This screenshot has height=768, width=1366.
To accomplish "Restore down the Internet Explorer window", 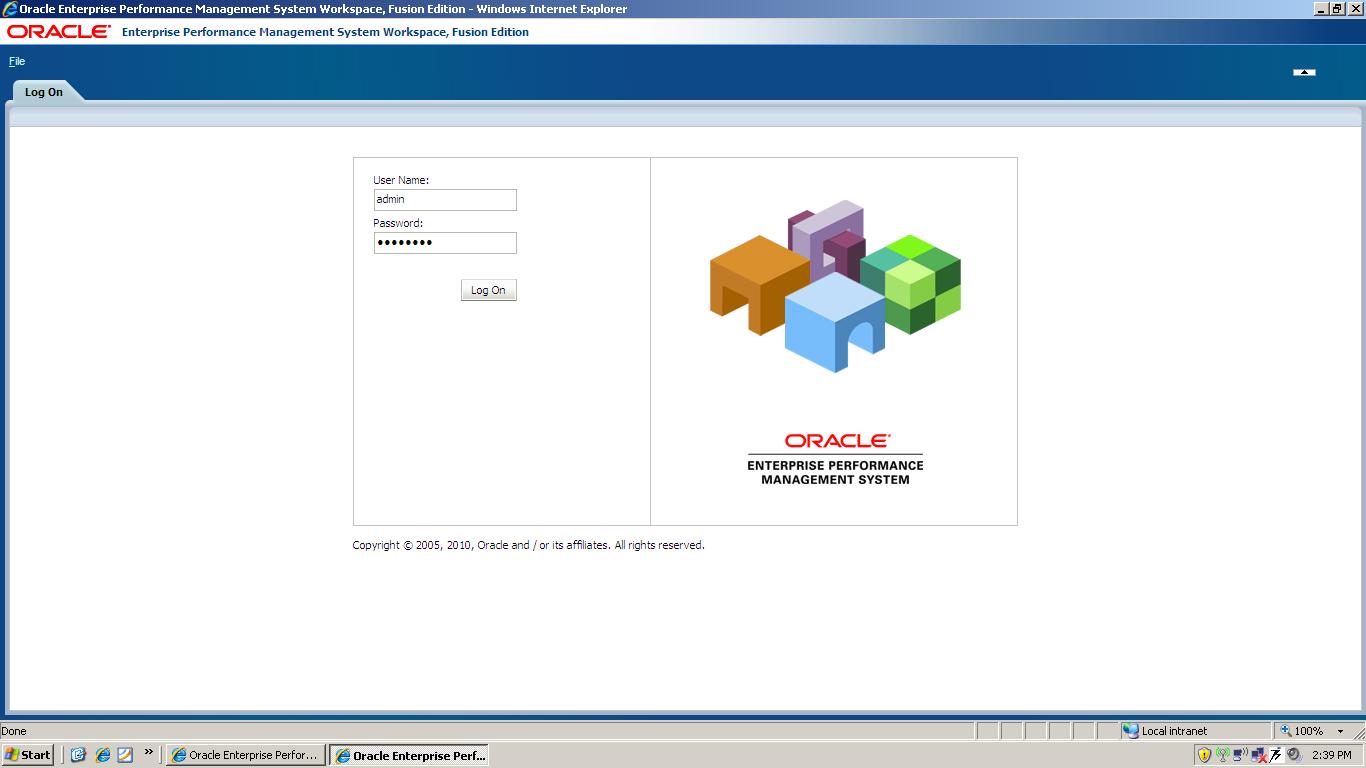I will (1339, 9).
